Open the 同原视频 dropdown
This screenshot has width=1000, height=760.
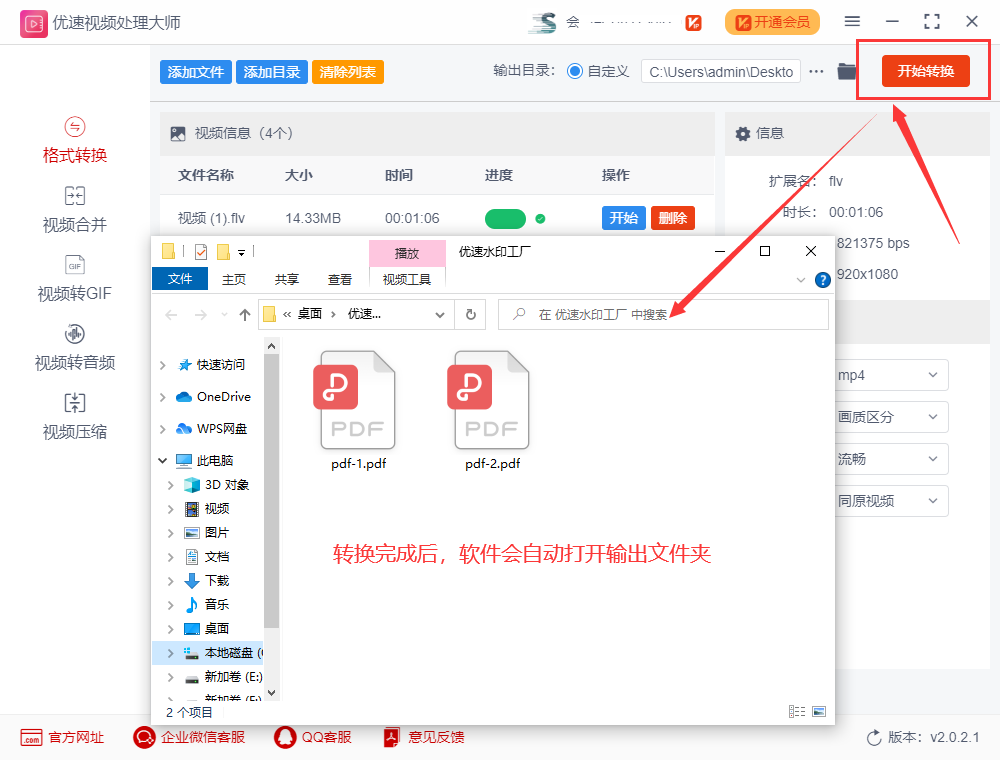pos(892,501)
